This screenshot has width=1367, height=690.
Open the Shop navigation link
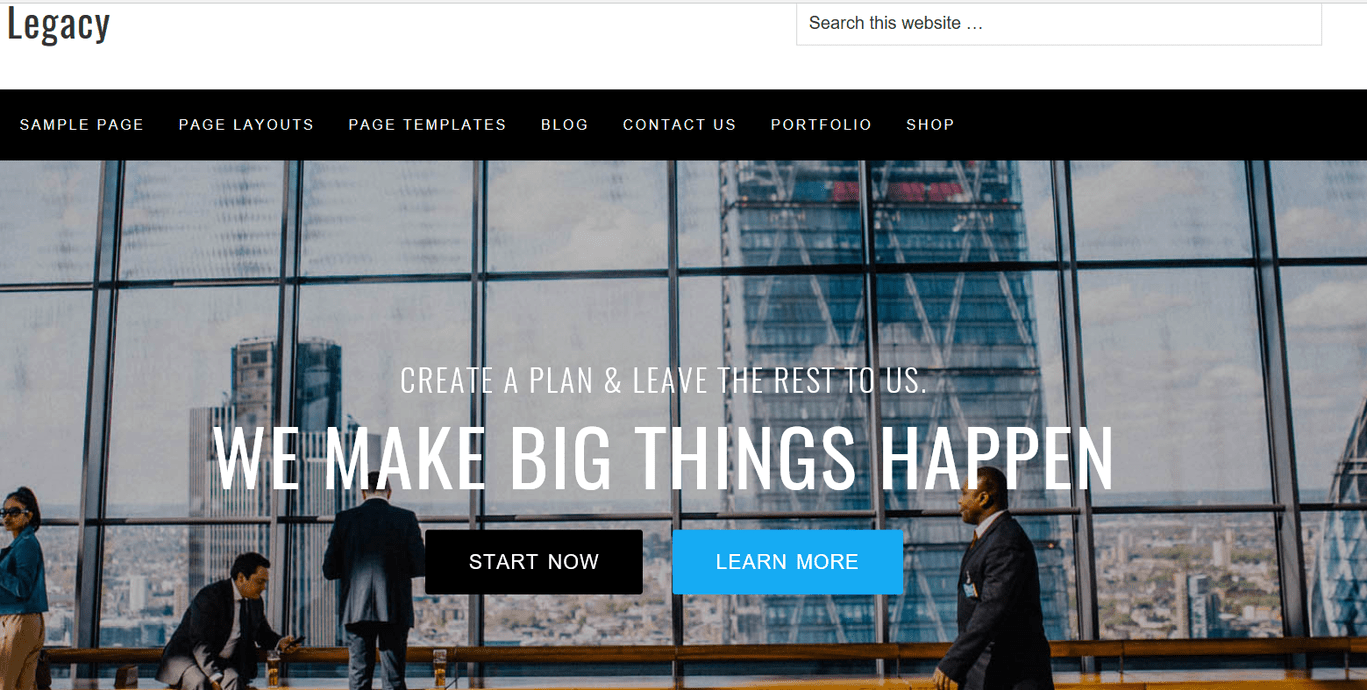pos(930,125)
